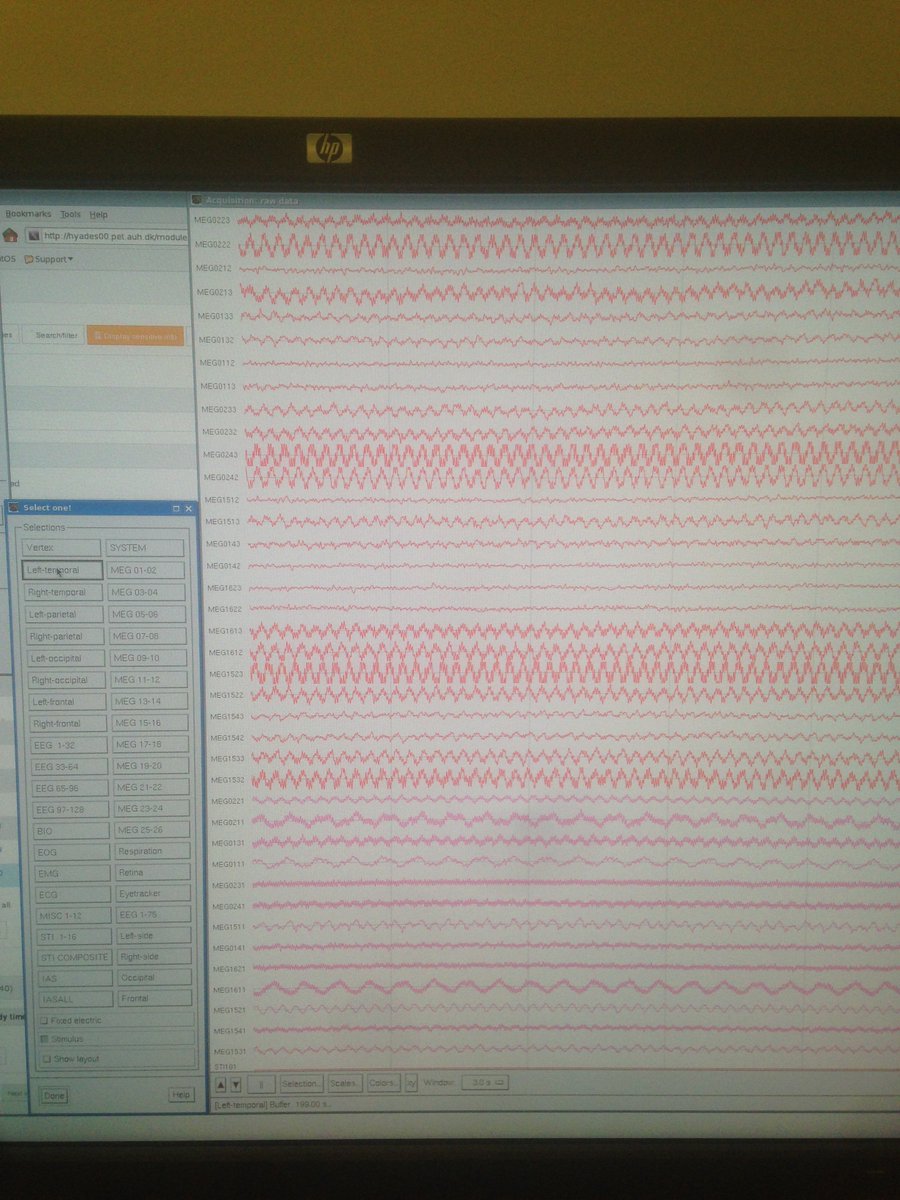Screen dimensions: 900x1200
Task: Select the Vertex channel selection
Action: (62, 548)
